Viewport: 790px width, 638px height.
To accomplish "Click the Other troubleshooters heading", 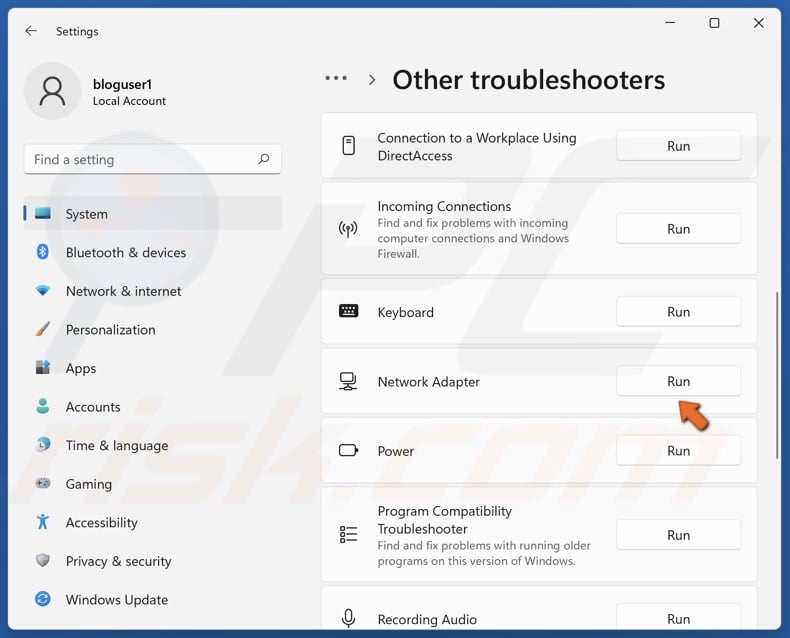I will 529,80.
